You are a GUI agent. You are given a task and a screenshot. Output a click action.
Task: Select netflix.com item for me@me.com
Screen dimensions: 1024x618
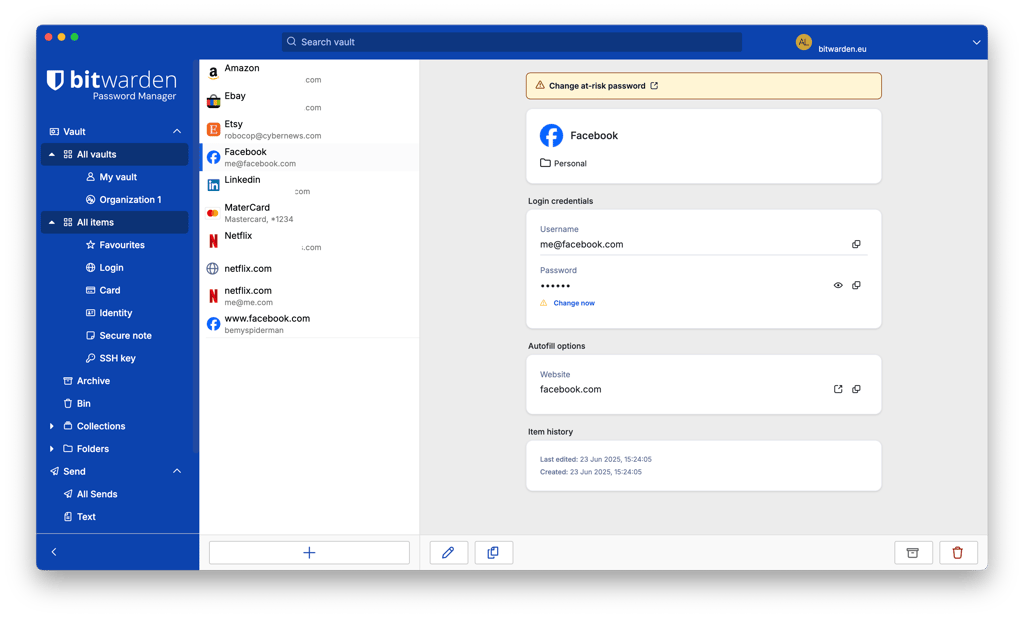309,297
